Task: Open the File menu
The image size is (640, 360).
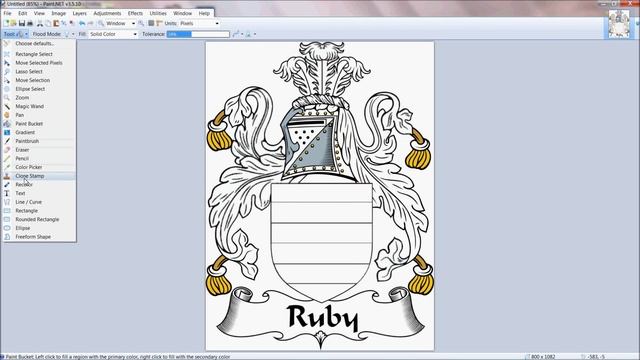Action: tap(7, 13)
